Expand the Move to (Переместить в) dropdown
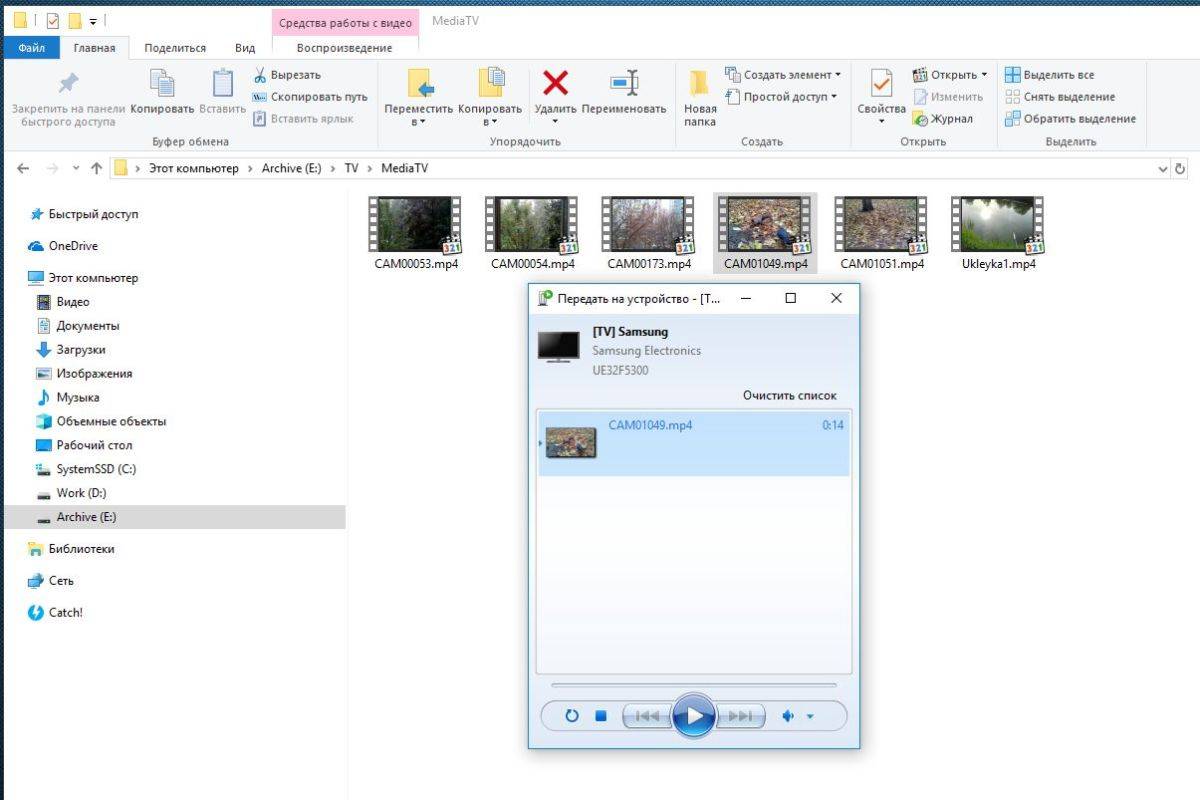1200x800 pixels. [x=418, y=122]
